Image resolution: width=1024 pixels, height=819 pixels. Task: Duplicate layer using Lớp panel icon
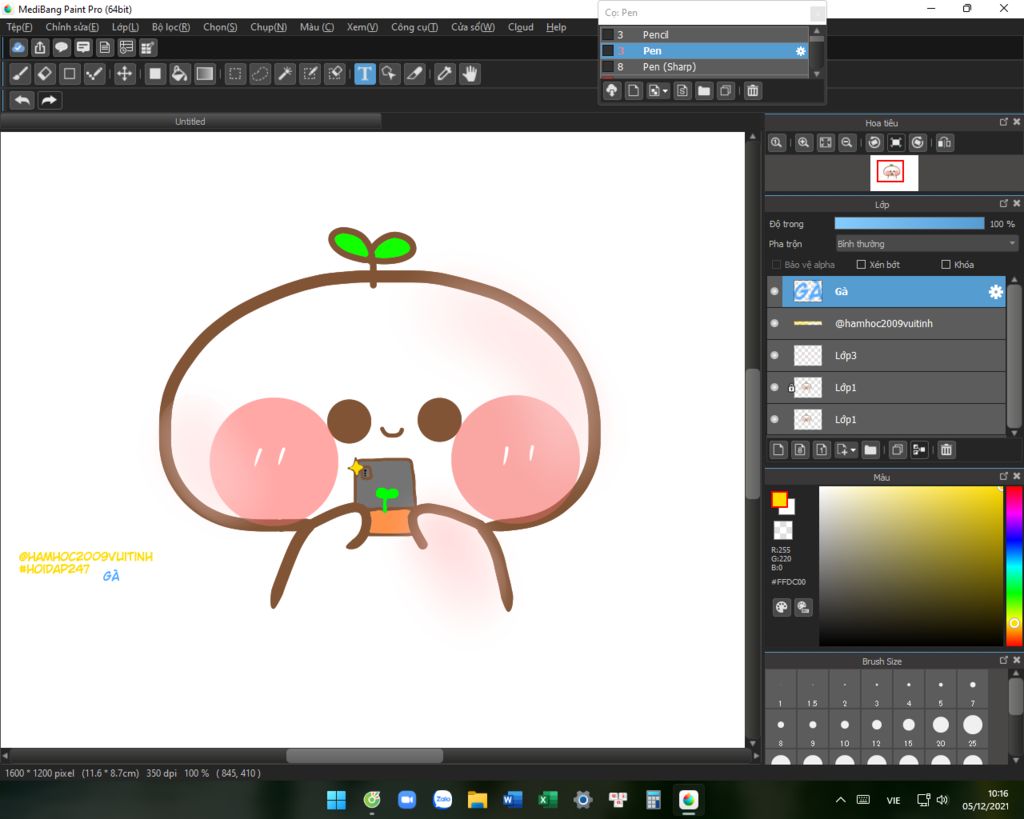point(897,449)
